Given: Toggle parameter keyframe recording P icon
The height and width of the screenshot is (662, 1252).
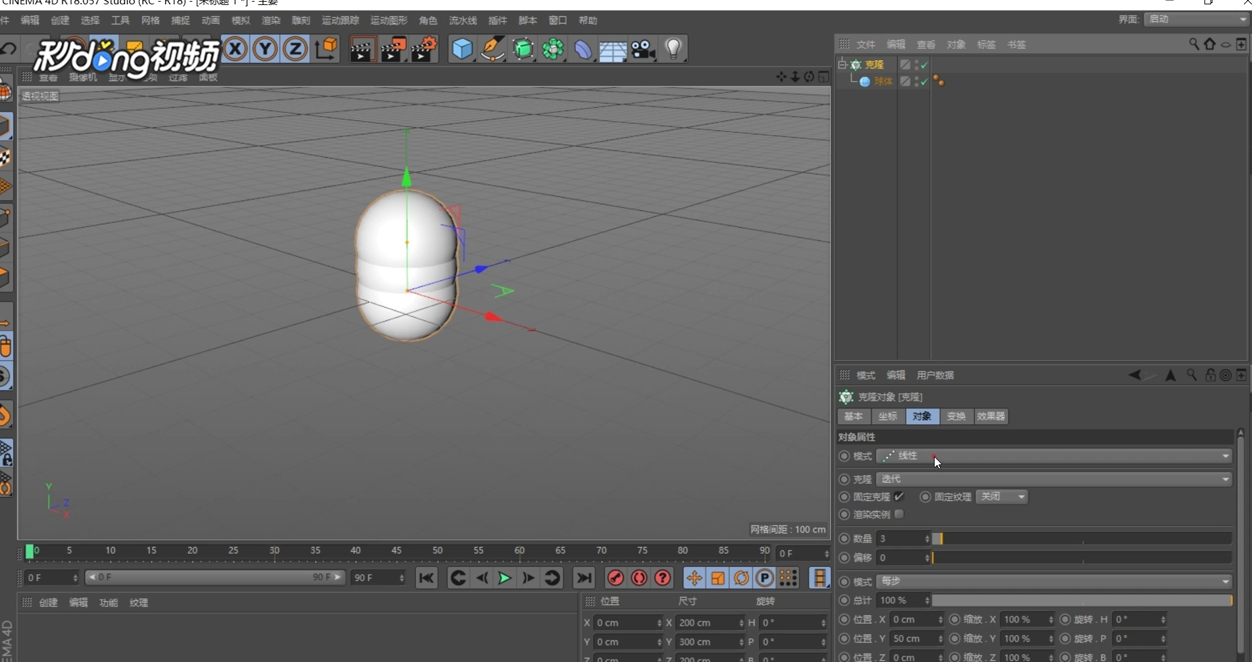Looking at the screenshot, I should point(765,578).
